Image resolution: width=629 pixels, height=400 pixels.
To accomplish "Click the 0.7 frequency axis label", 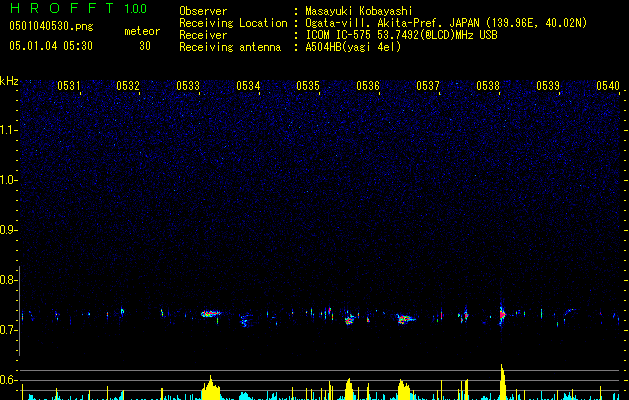I will 9,330.
